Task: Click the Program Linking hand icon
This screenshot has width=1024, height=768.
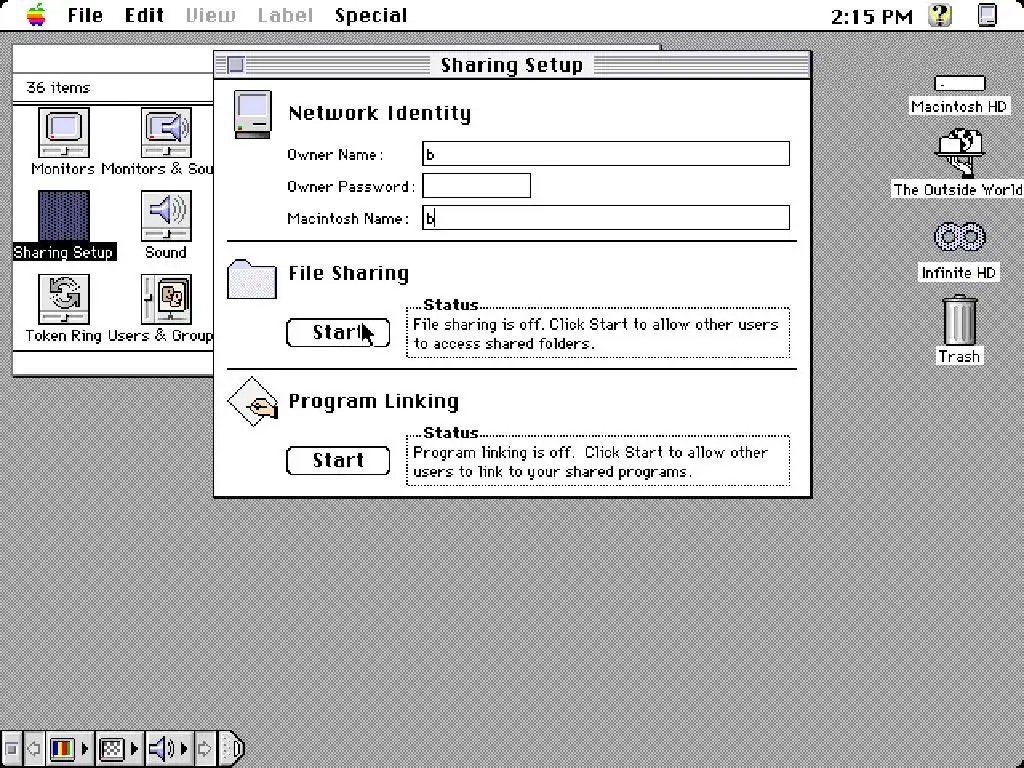Action: tap(253, 402)
